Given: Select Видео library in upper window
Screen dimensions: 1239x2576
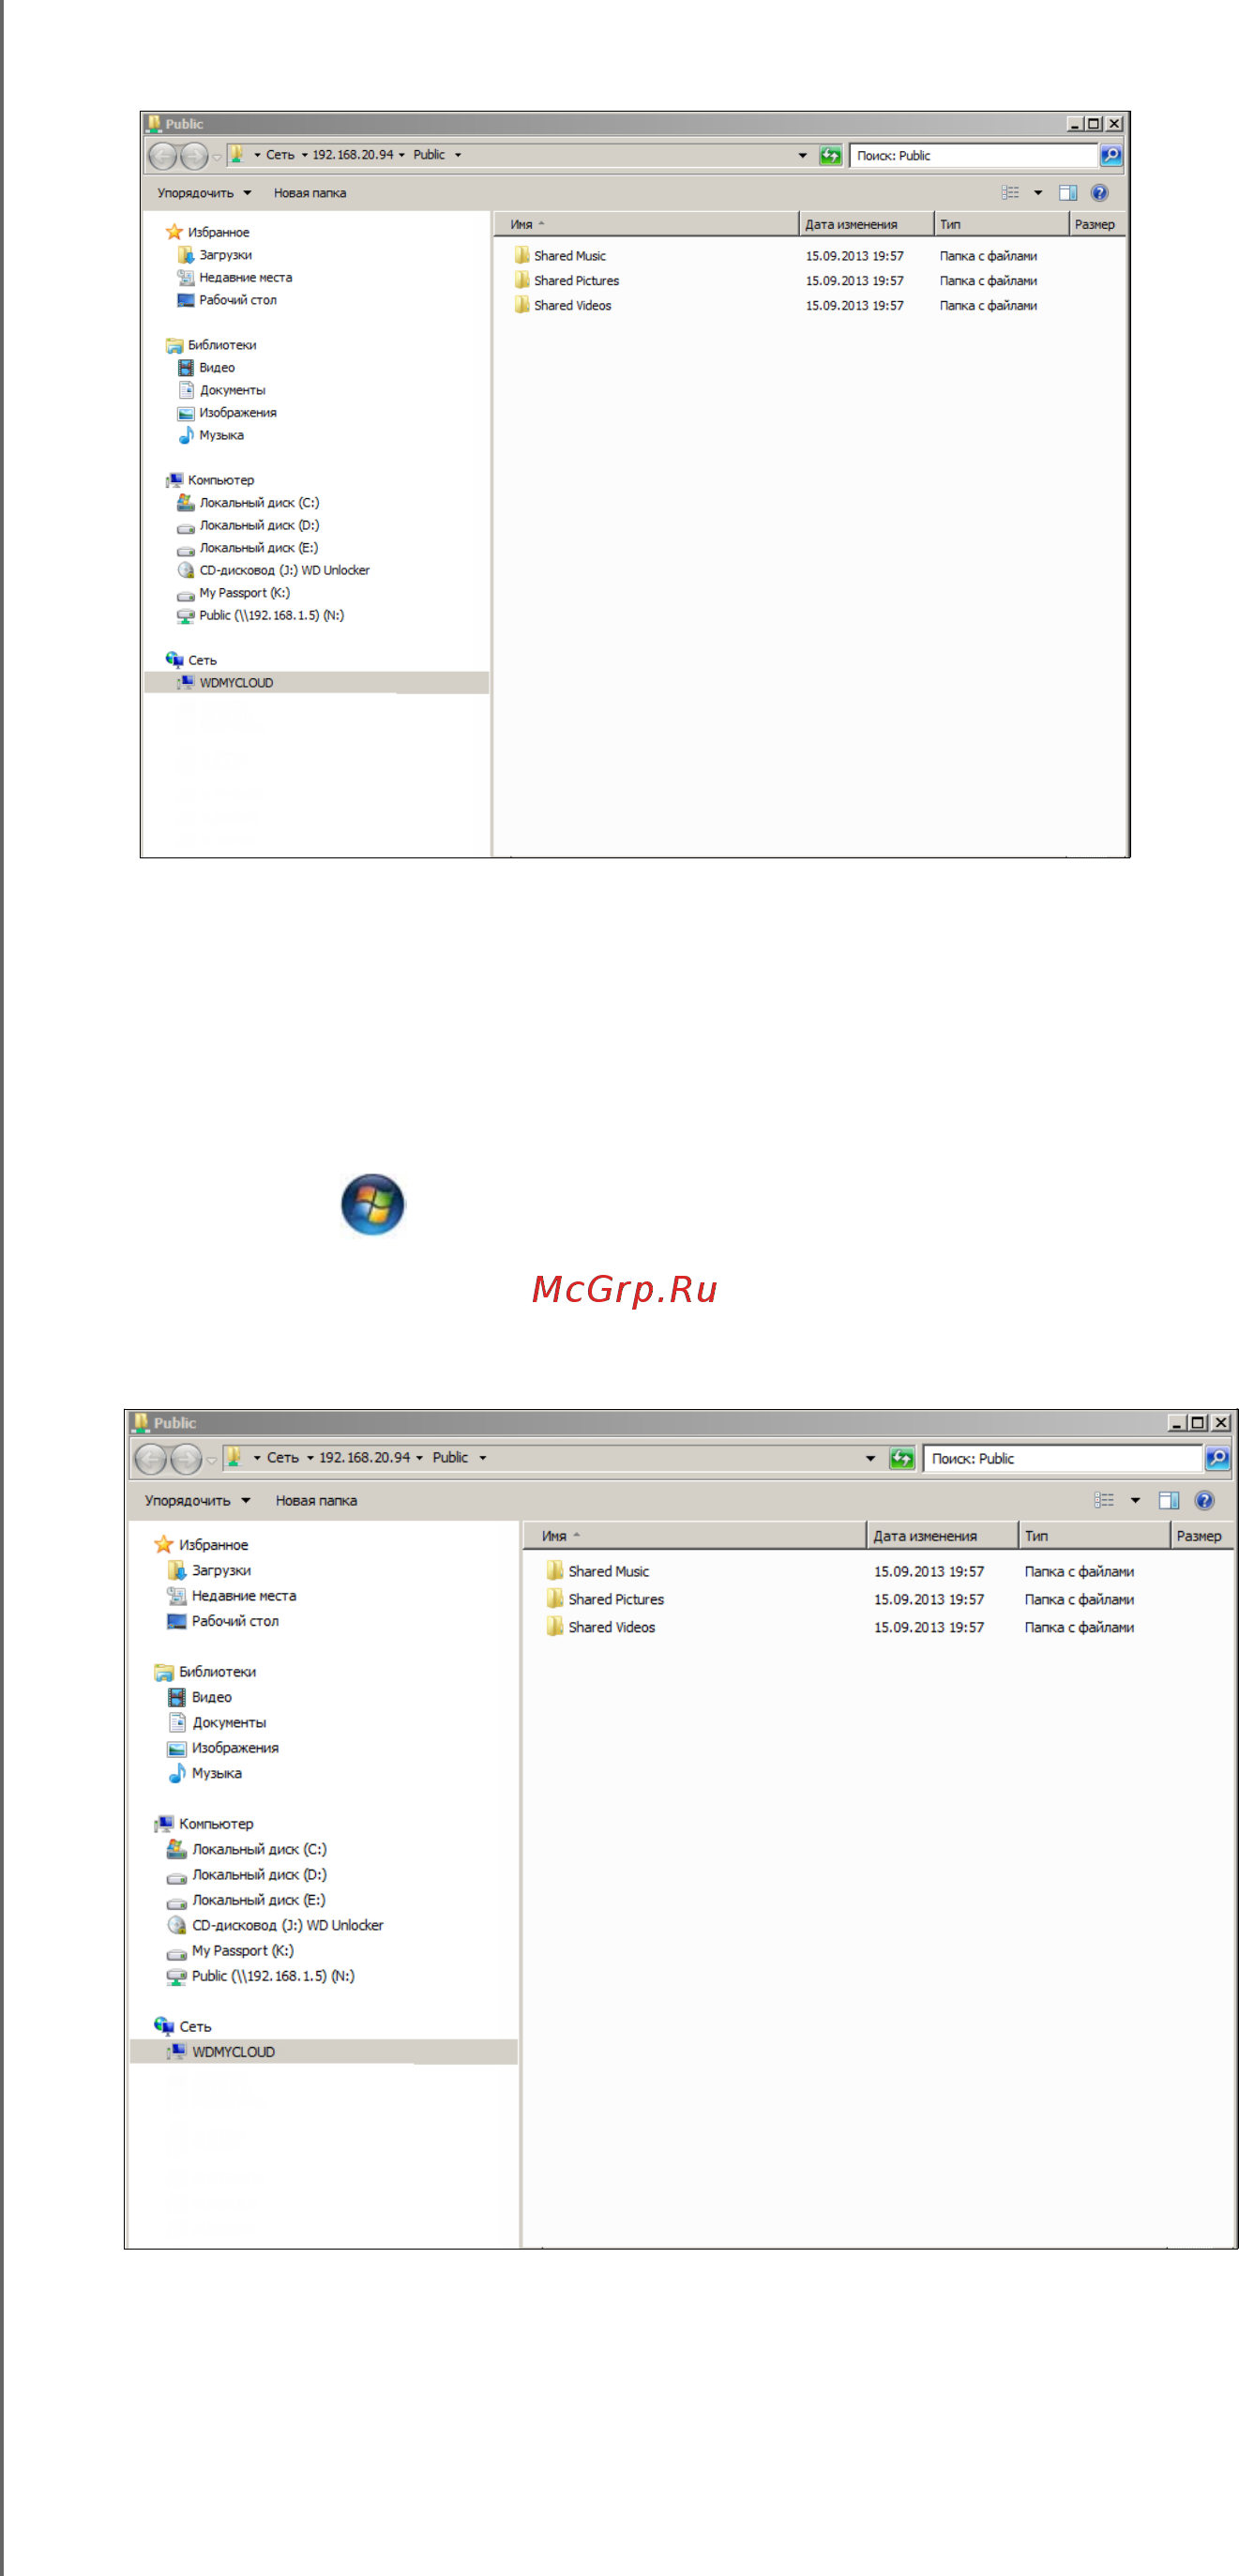Looking at the screenshot, I should coord(206,368).
